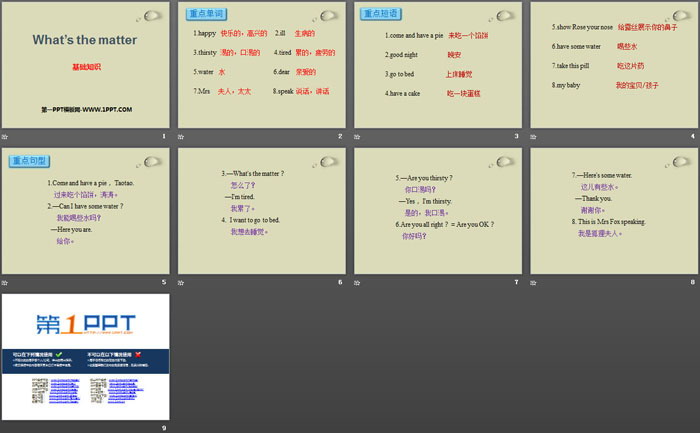Click the animation star icon under slide 6

pos(181,282)
